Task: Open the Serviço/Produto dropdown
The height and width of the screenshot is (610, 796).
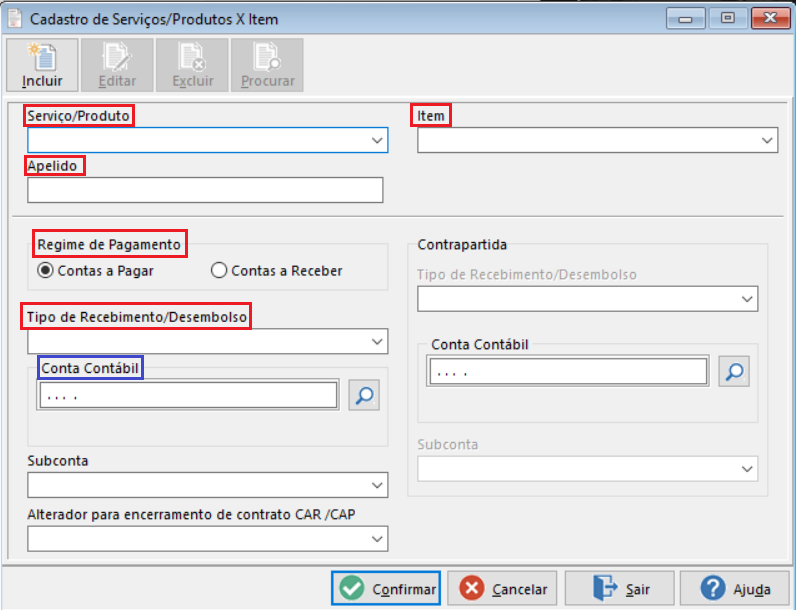Action: point(208,140)
